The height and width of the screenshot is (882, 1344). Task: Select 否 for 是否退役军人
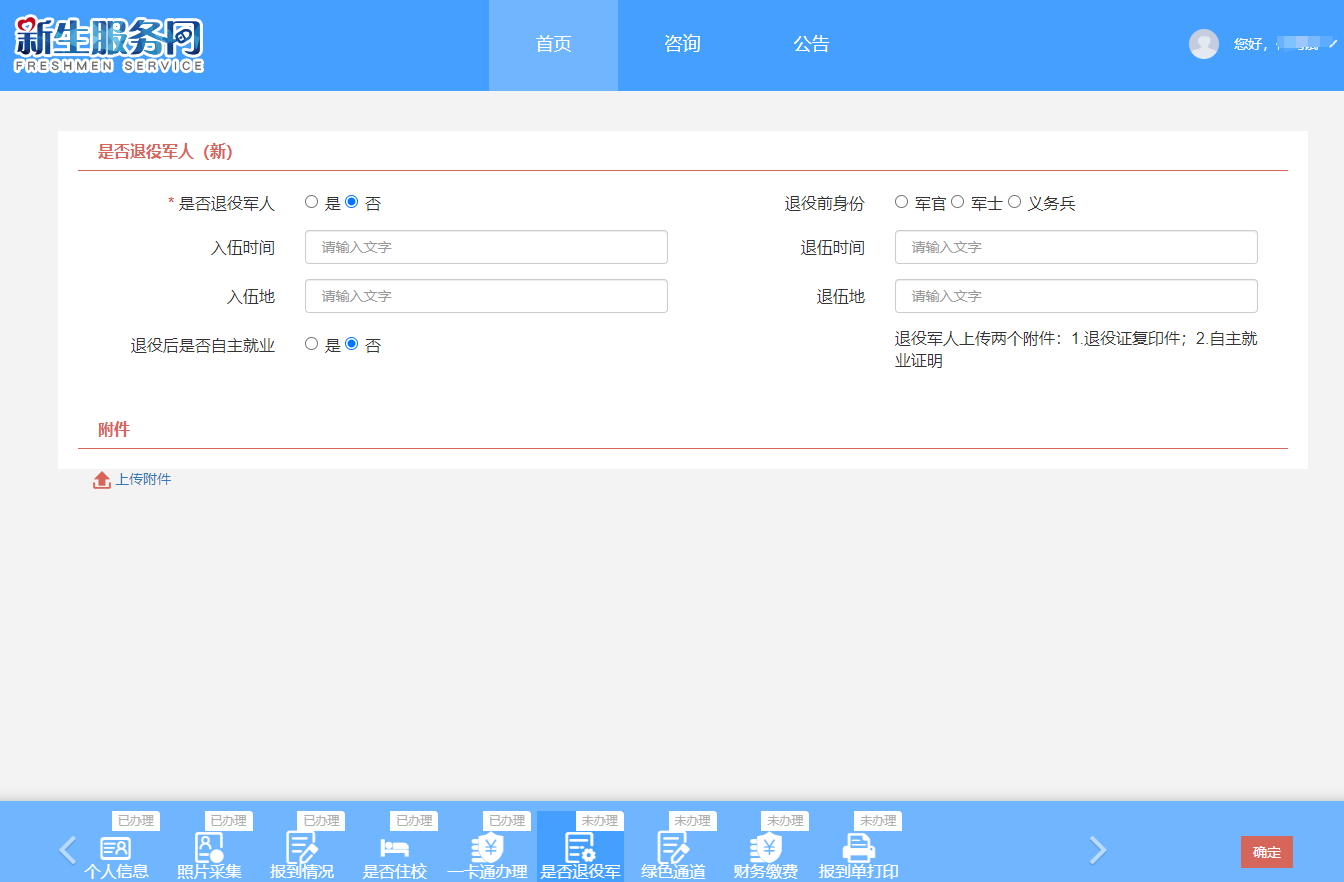[352, 202]
